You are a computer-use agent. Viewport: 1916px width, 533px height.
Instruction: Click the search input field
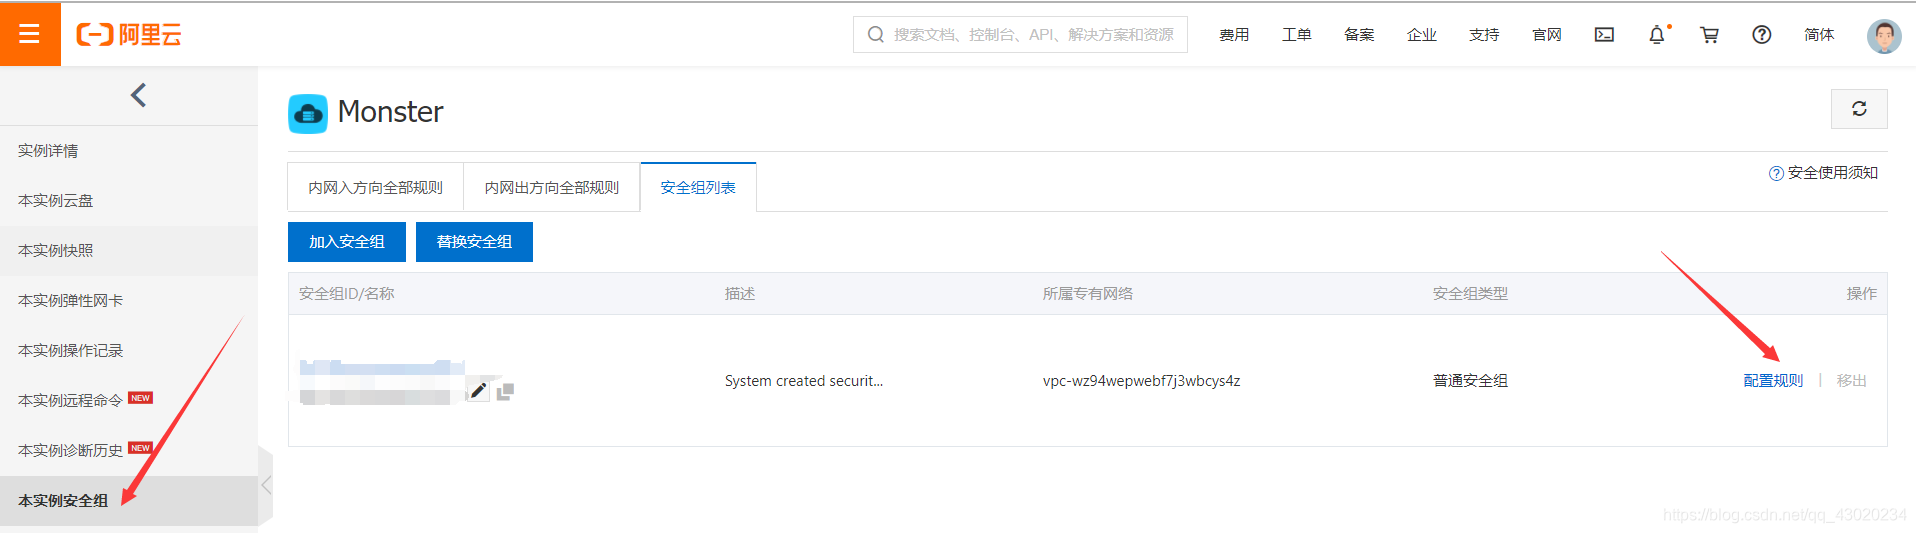pyautogui.click(x=1020, y=34)
